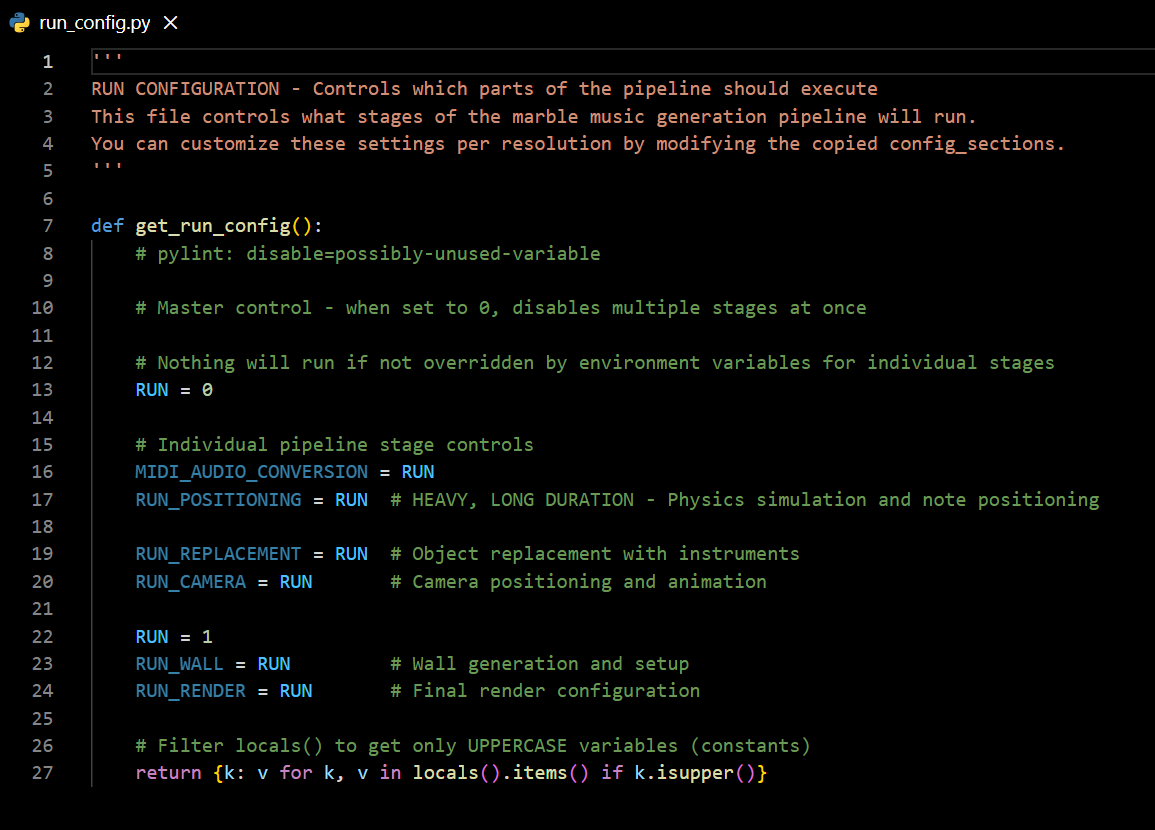
Task: Click line number 13 in the gutter
Action: pyautogui.click(x=42, y=389)
